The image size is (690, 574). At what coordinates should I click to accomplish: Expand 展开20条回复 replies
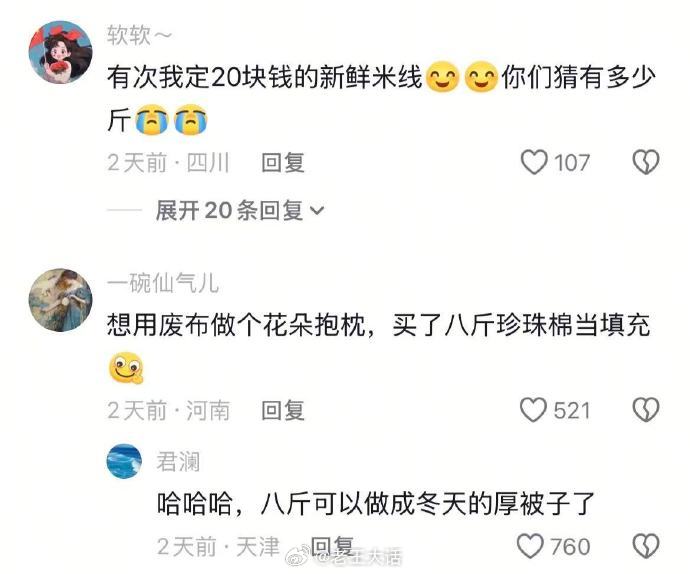tap(240, 210)
